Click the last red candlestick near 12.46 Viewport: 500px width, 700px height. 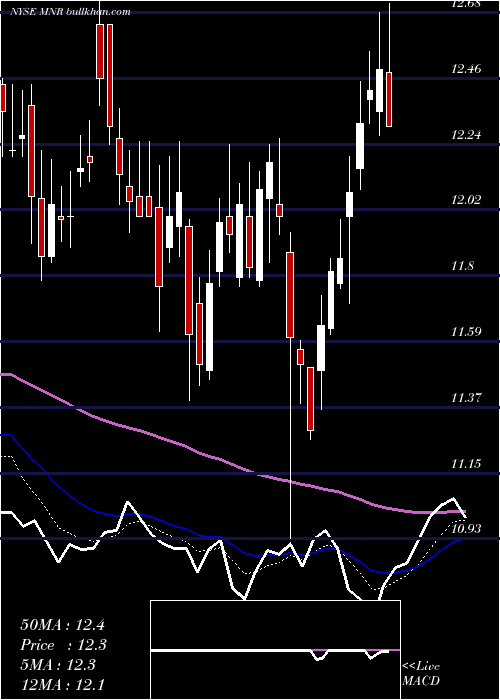pyautogui.click(x=389, y=99)
